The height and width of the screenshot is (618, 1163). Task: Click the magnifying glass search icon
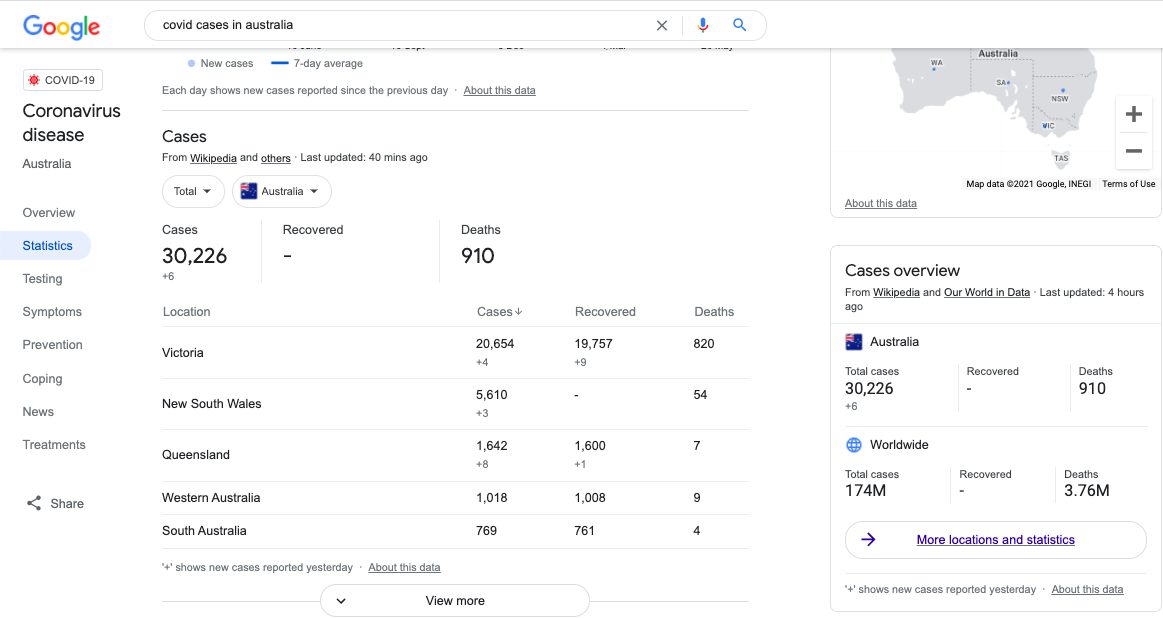point(739,24)
